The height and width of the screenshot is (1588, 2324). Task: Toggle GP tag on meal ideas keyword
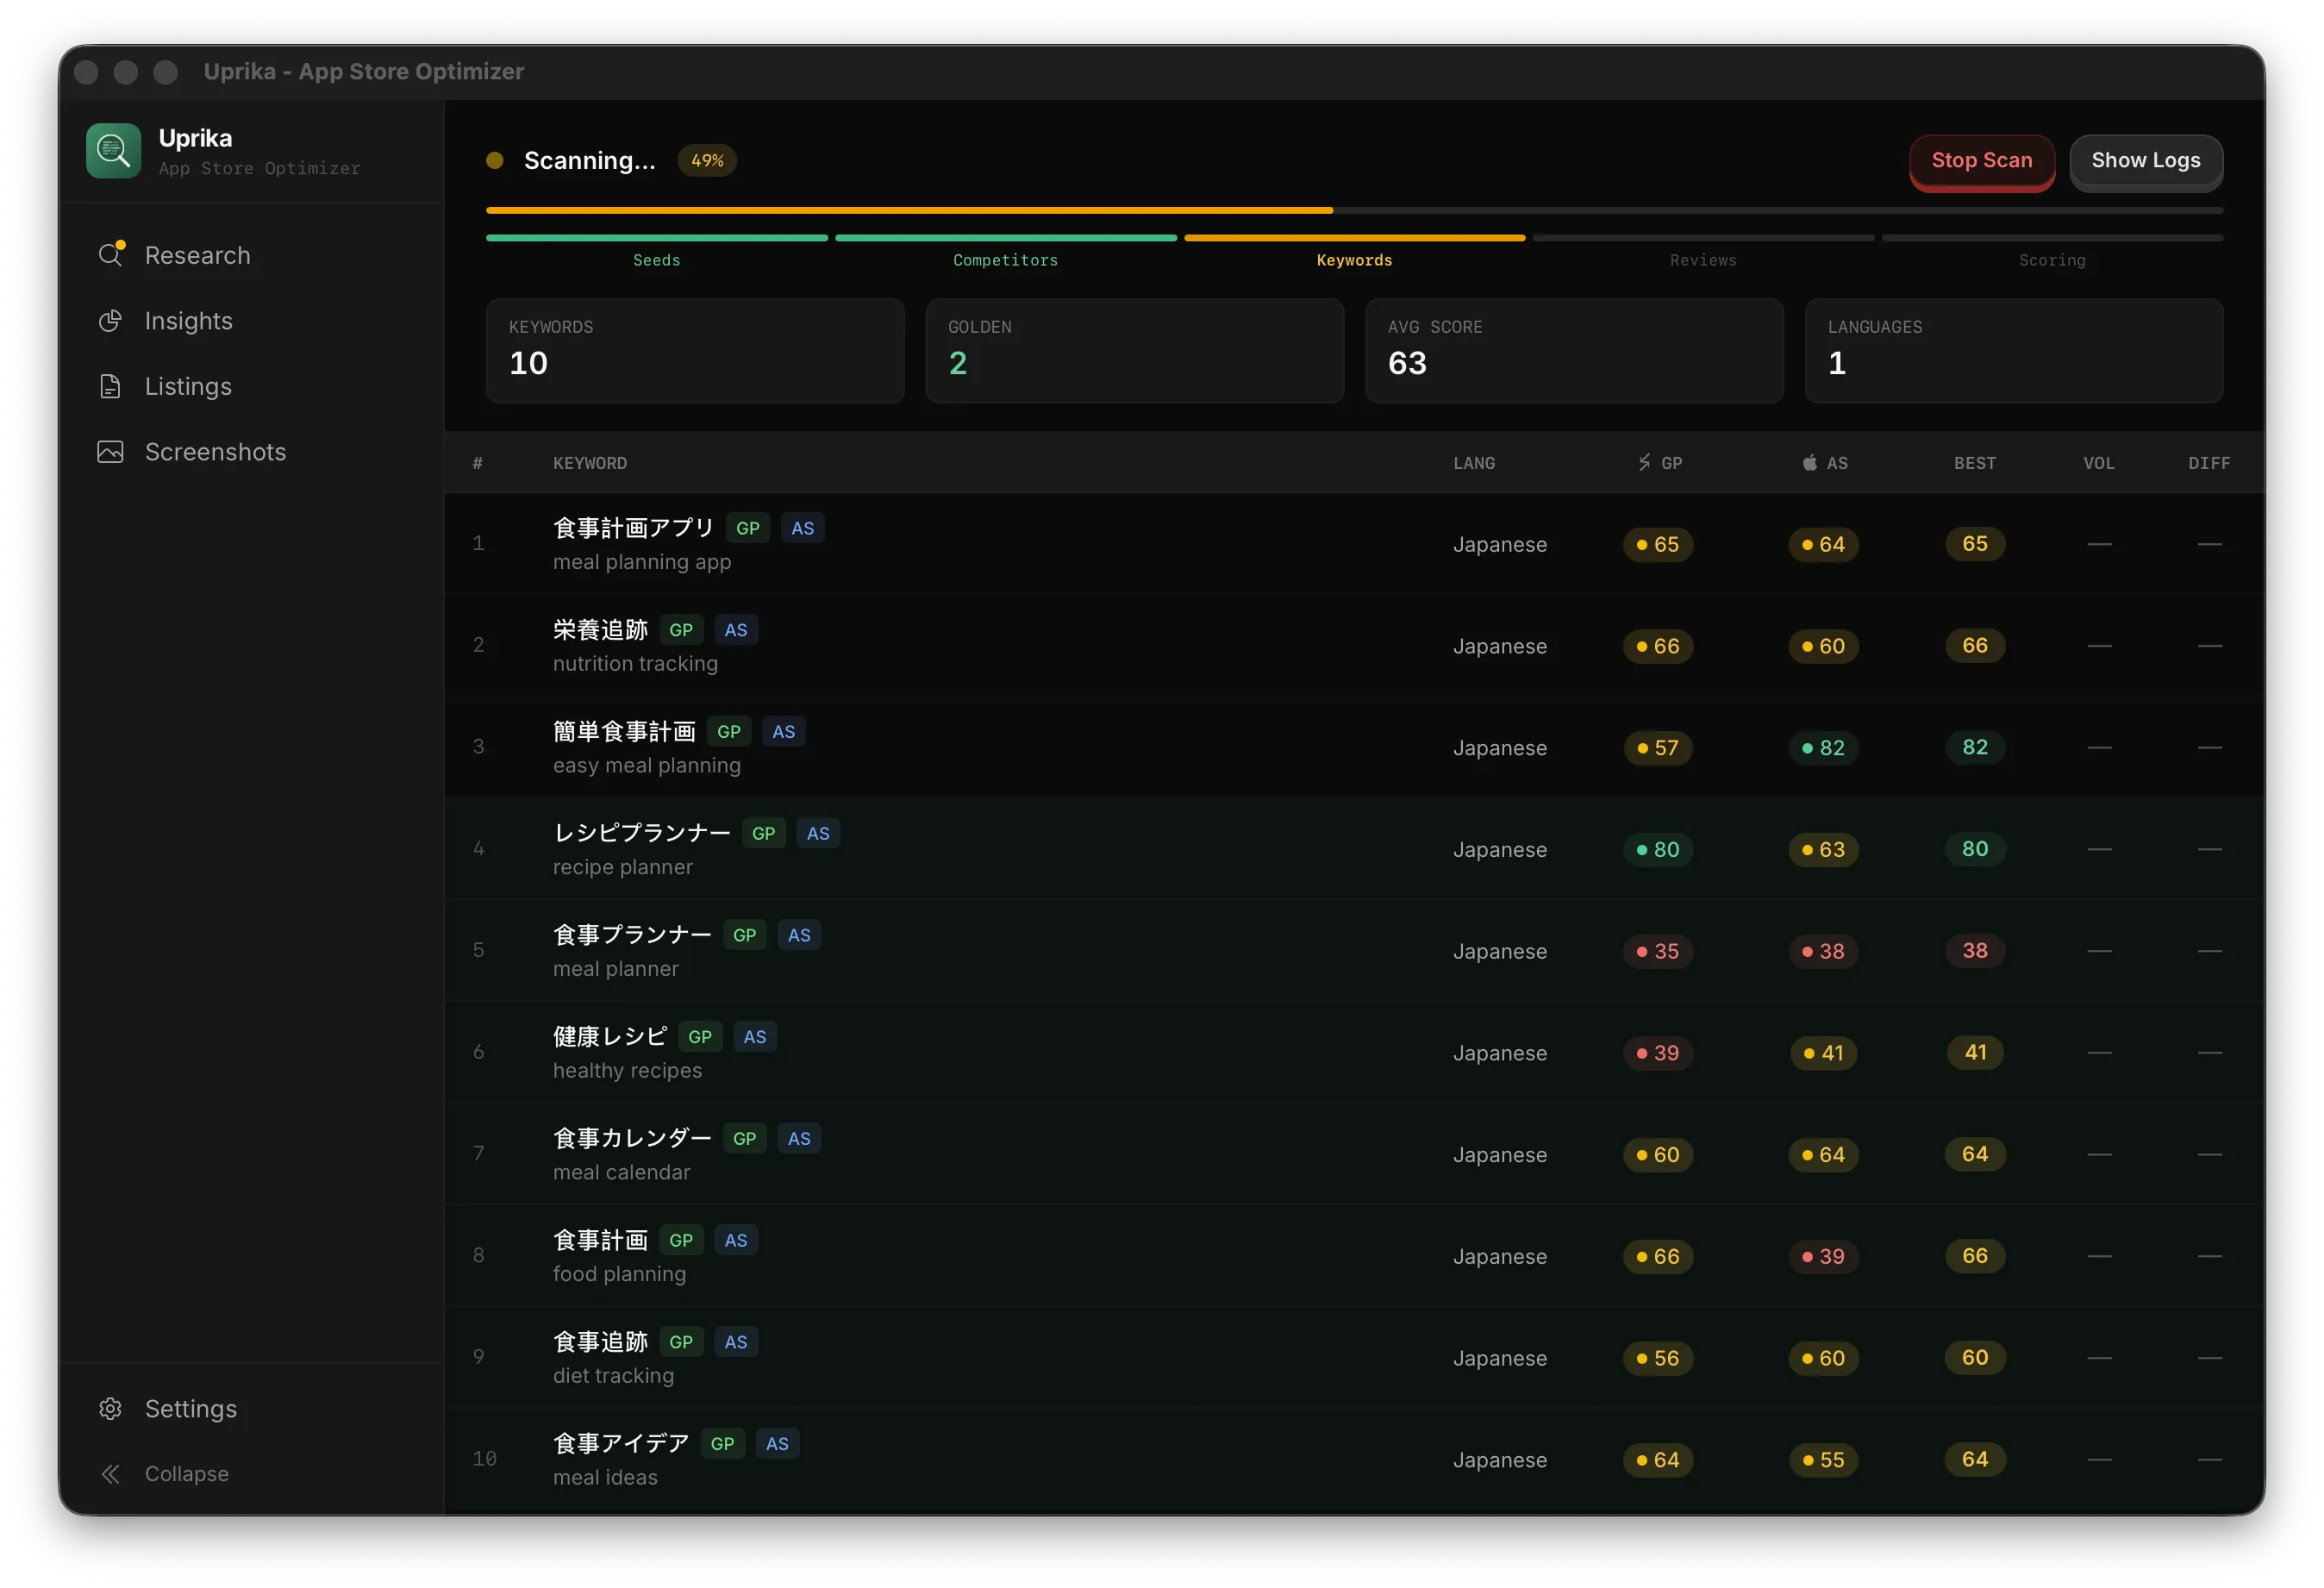pos(722,1443)
